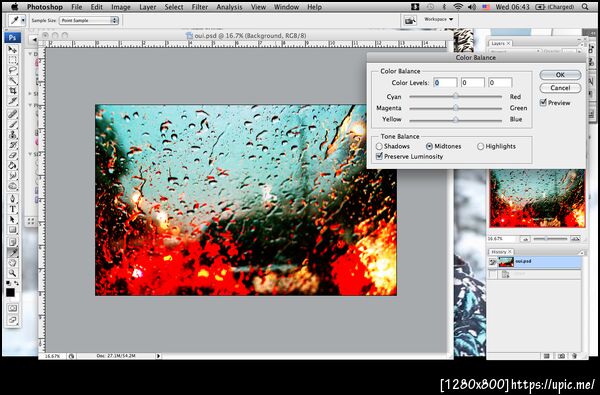Viewport: 600px width, 395px height.
Task: Select the Eraser tool
Action: point(13,155)
